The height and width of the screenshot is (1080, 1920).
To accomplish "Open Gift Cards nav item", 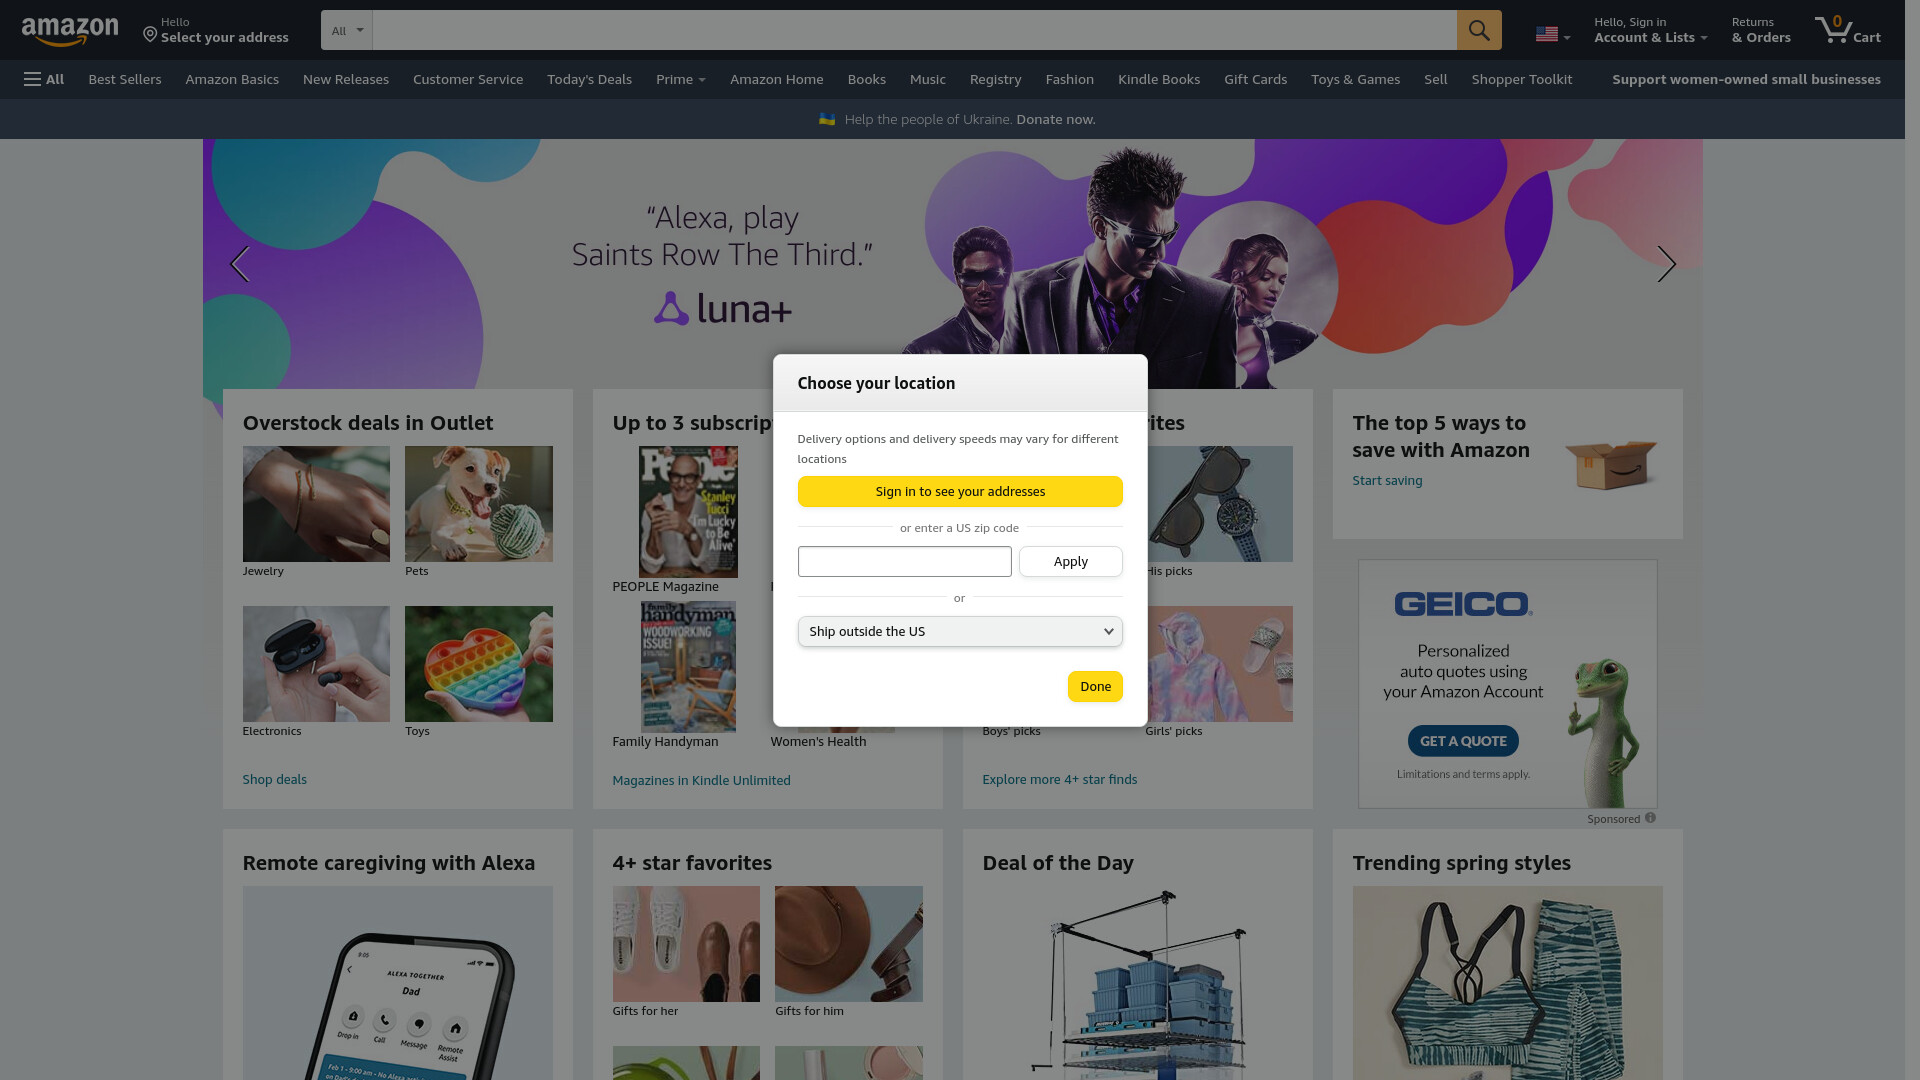I will click(x=1256, y=79).
